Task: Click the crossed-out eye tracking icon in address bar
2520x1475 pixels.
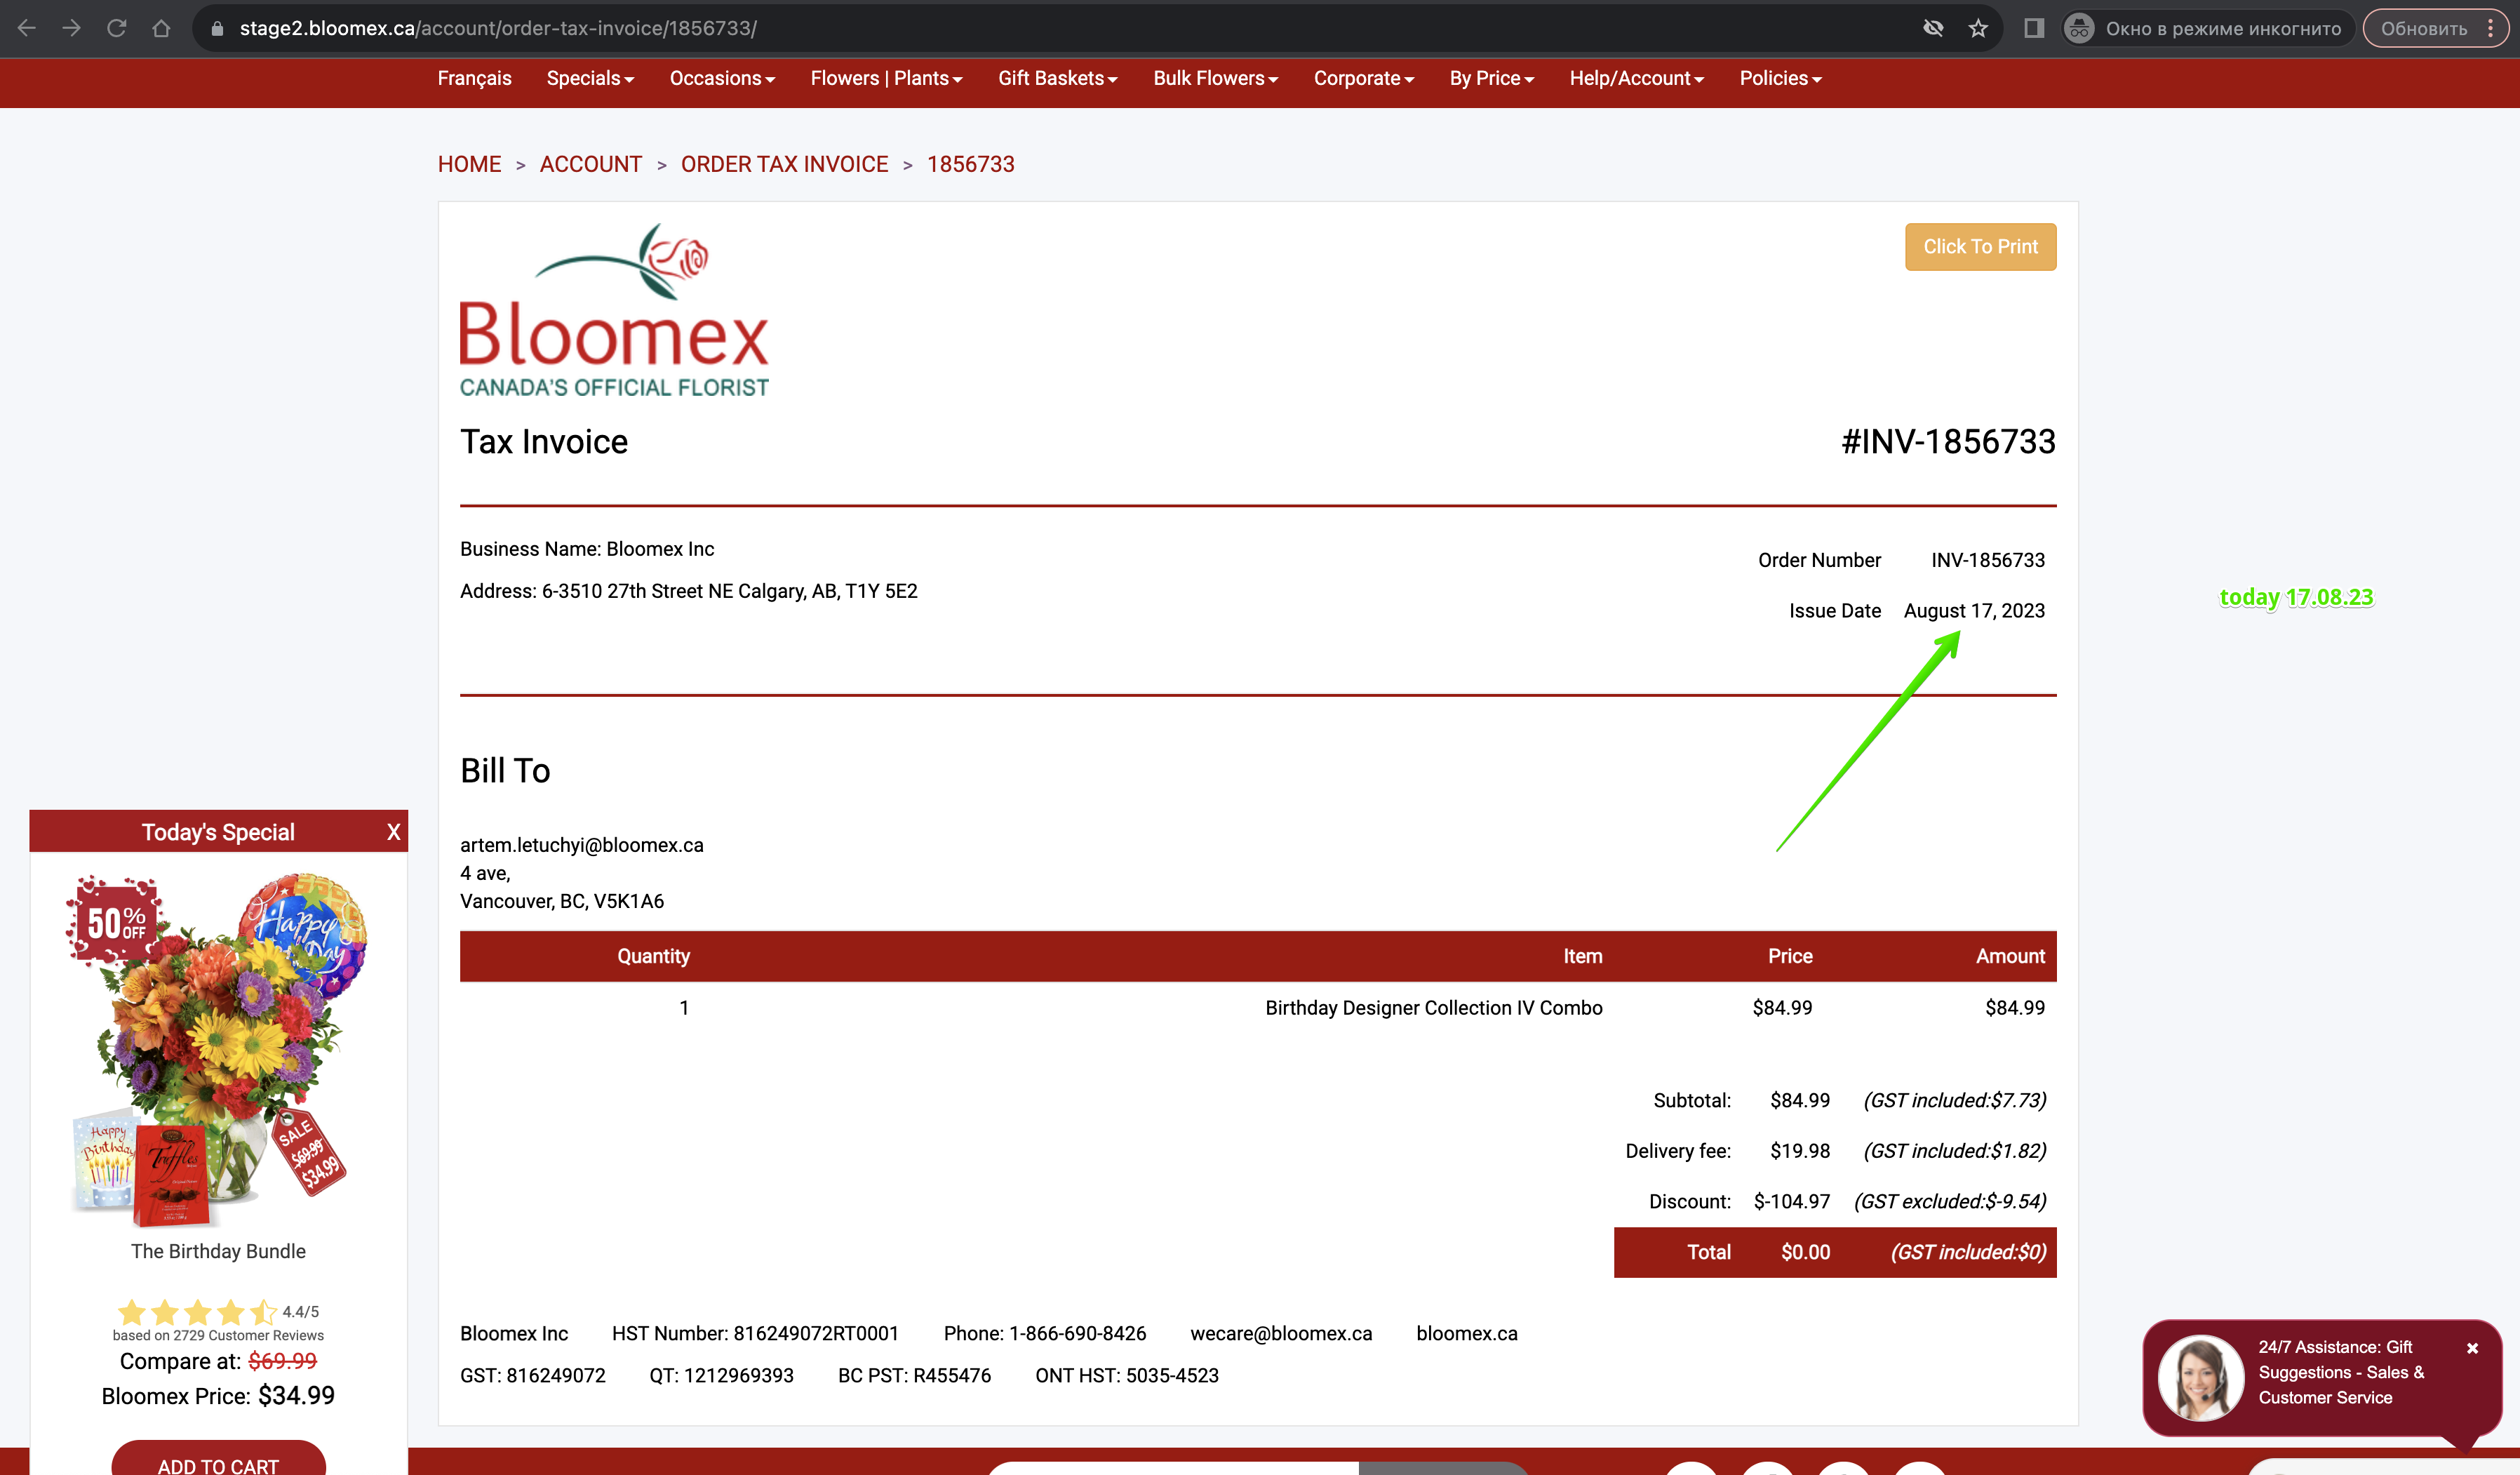Action: pos(1933,28)
